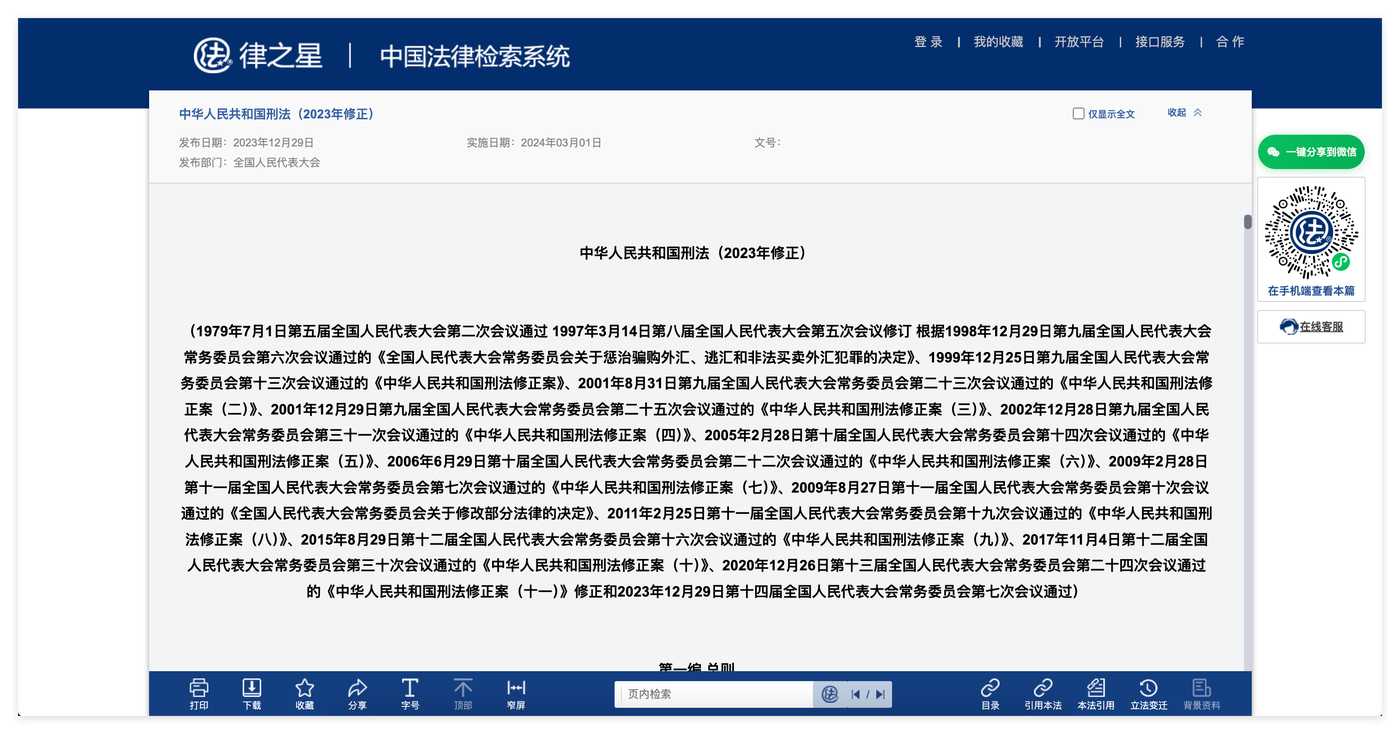The width and height of the screenshot is (1400, 734).
Task: Go to the next search match
Action: pyautogui.click(x=880, y=694)
